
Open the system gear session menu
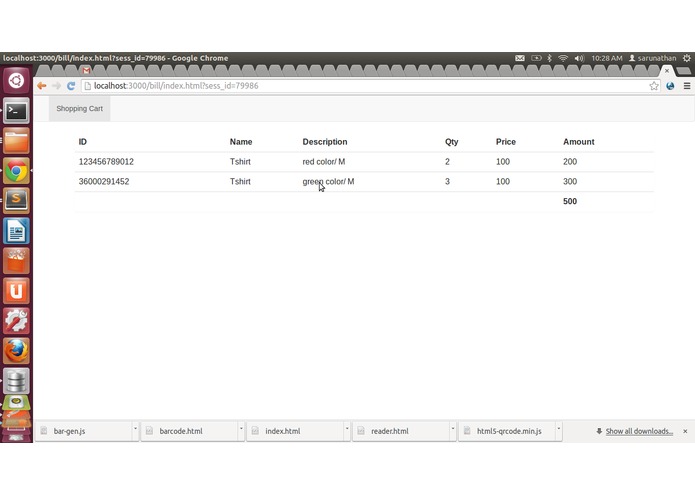click(x=687, y=58)
